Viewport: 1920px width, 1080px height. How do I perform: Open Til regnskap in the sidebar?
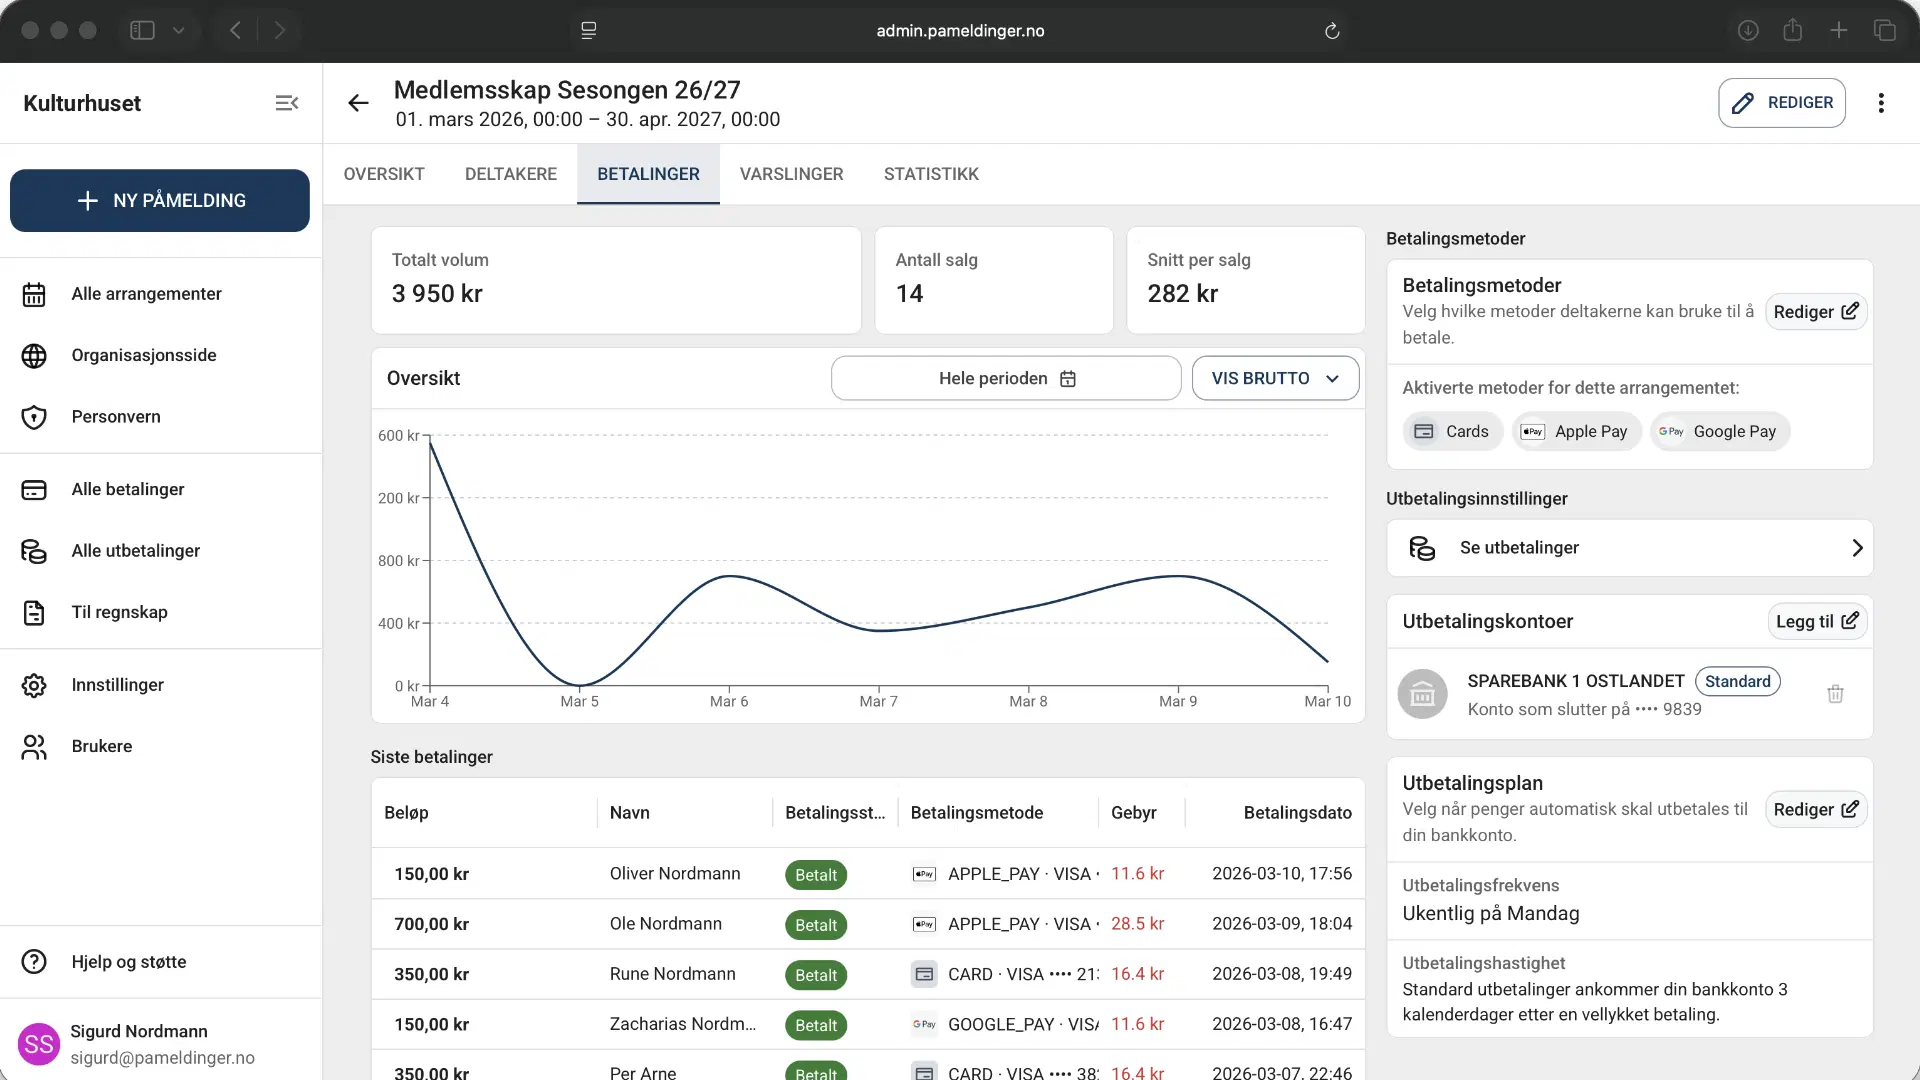click(x=119, y=612)
